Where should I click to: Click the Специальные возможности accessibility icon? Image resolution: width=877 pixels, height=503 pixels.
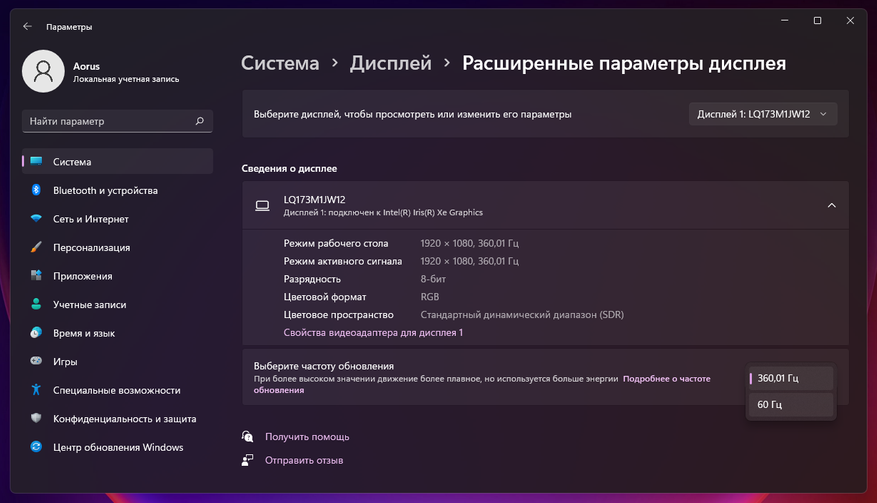(36, 390)
